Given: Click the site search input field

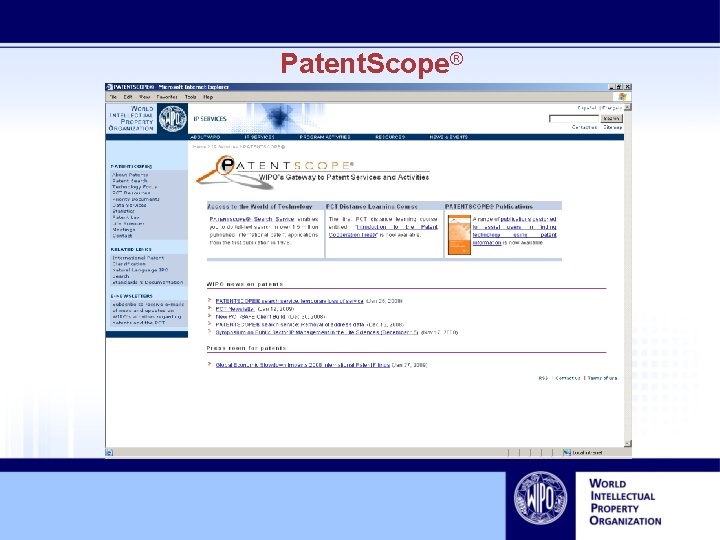Looking at the screenshot, I should (574, 119).
